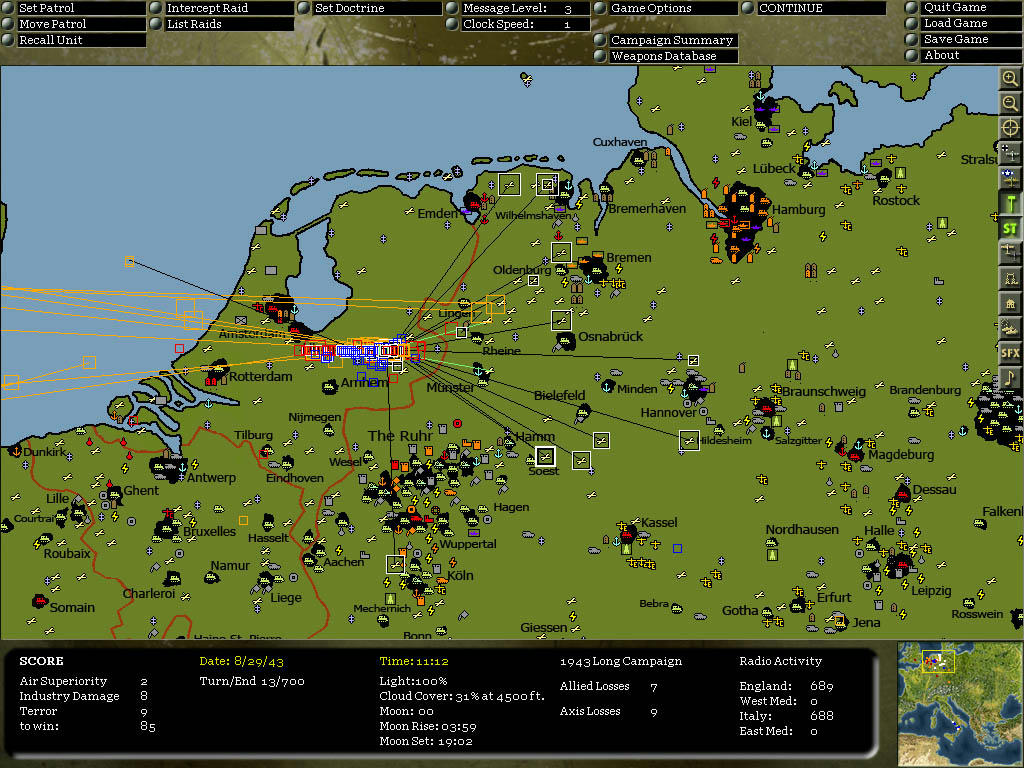The image size is (1024, 768).
Task: Zoom out of the map
Action: tap(1010, 103)
